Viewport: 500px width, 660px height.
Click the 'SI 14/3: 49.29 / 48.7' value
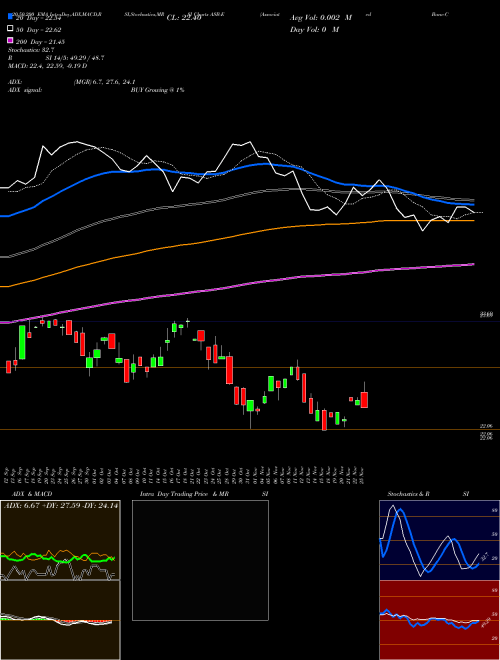[x=75, y=58]
